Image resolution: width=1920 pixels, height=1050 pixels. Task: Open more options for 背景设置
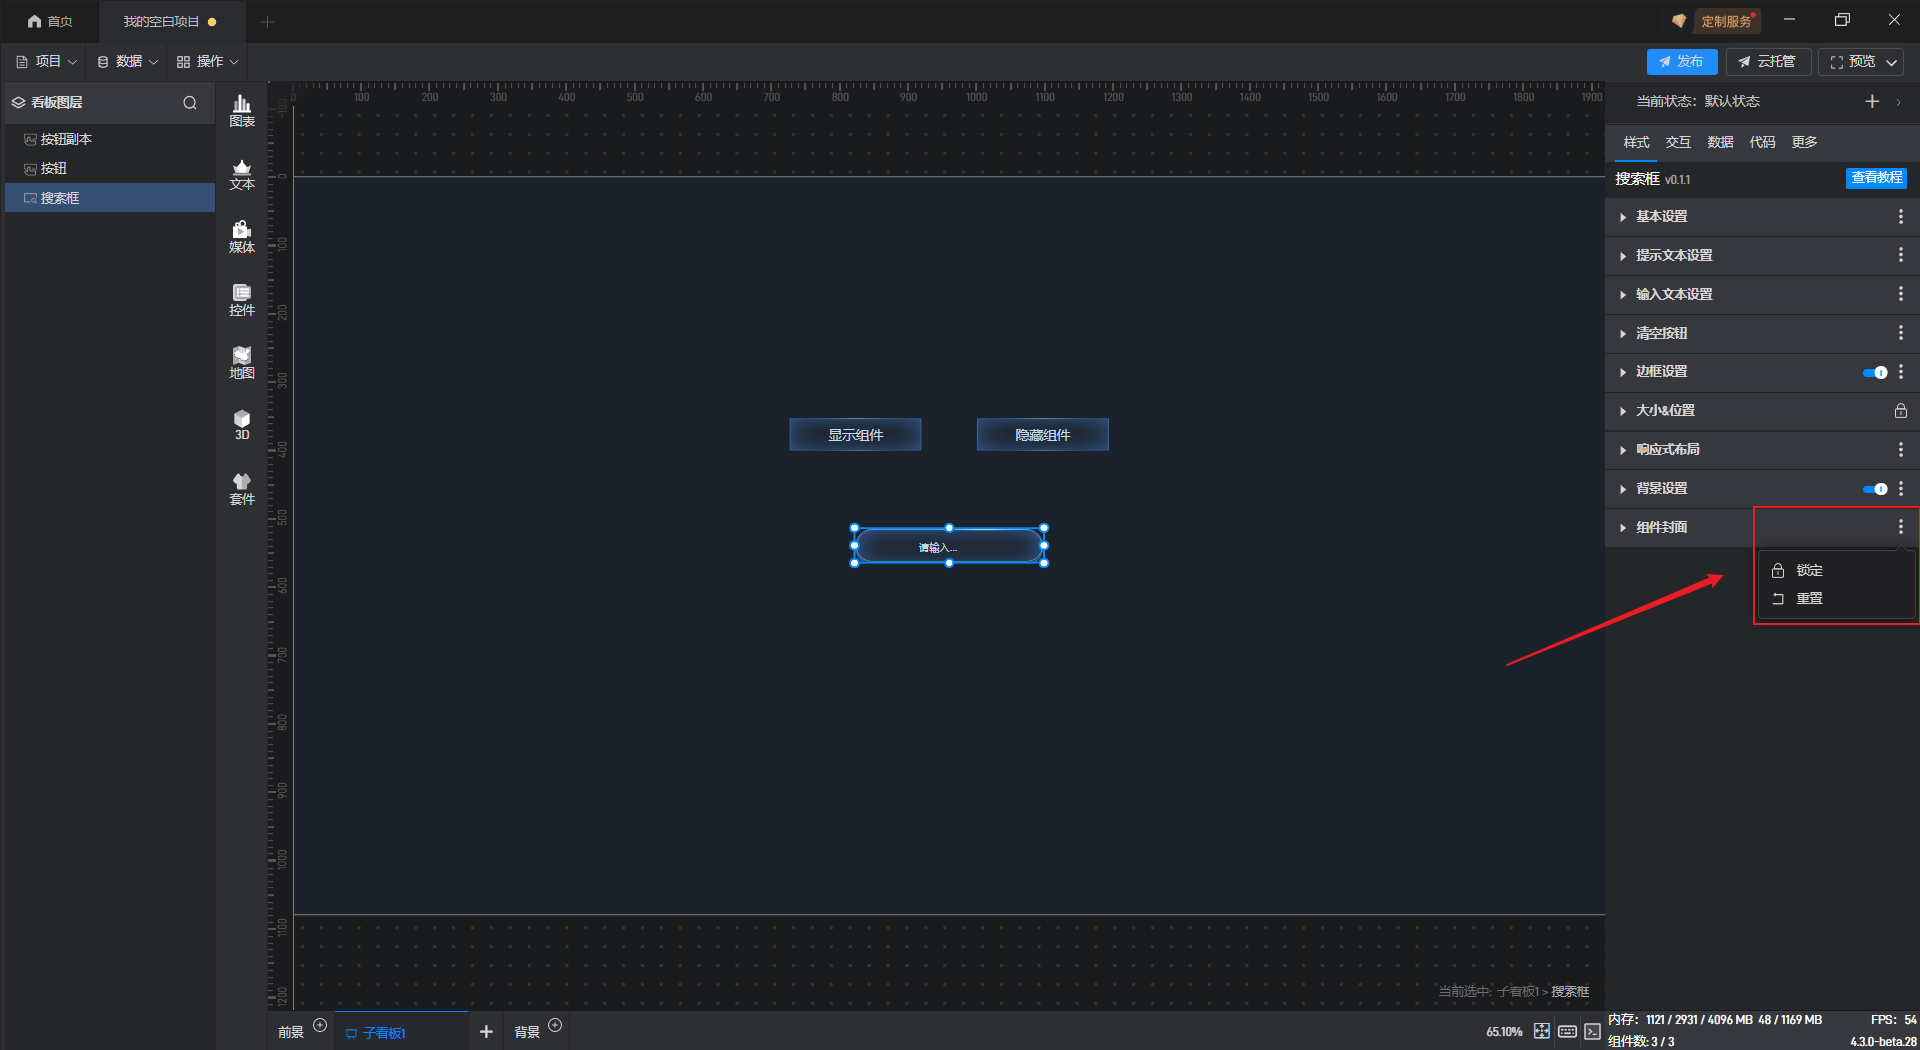(x=1901, y=489)
